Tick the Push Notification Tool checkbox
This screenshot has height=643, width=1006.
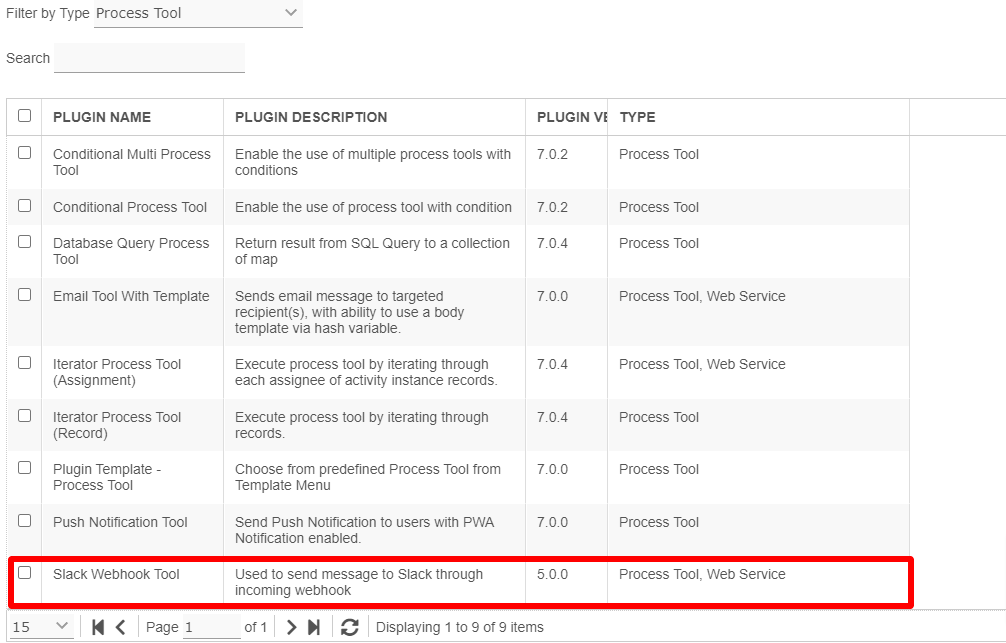pos(24,520)
